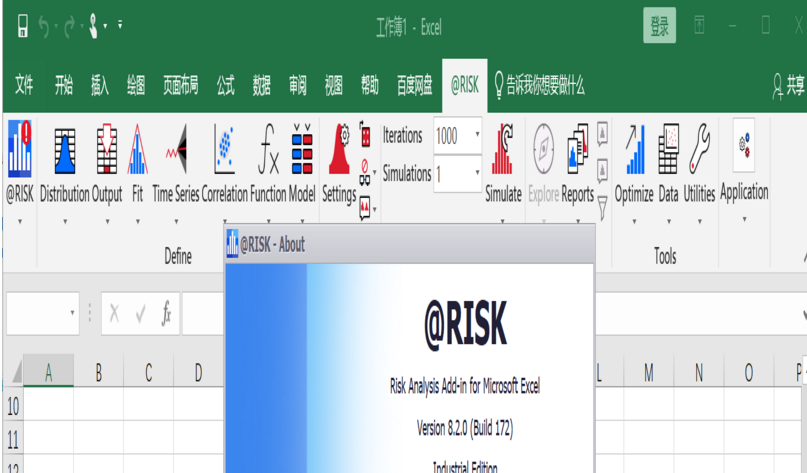
Task: Click the Add Output icon
Action: coord(107,149)
